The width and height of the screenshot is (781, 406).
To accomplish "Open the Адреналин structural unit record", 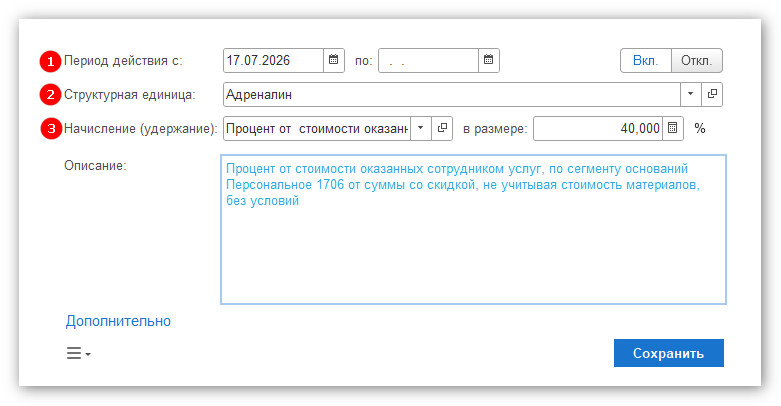I will [712, 94].
